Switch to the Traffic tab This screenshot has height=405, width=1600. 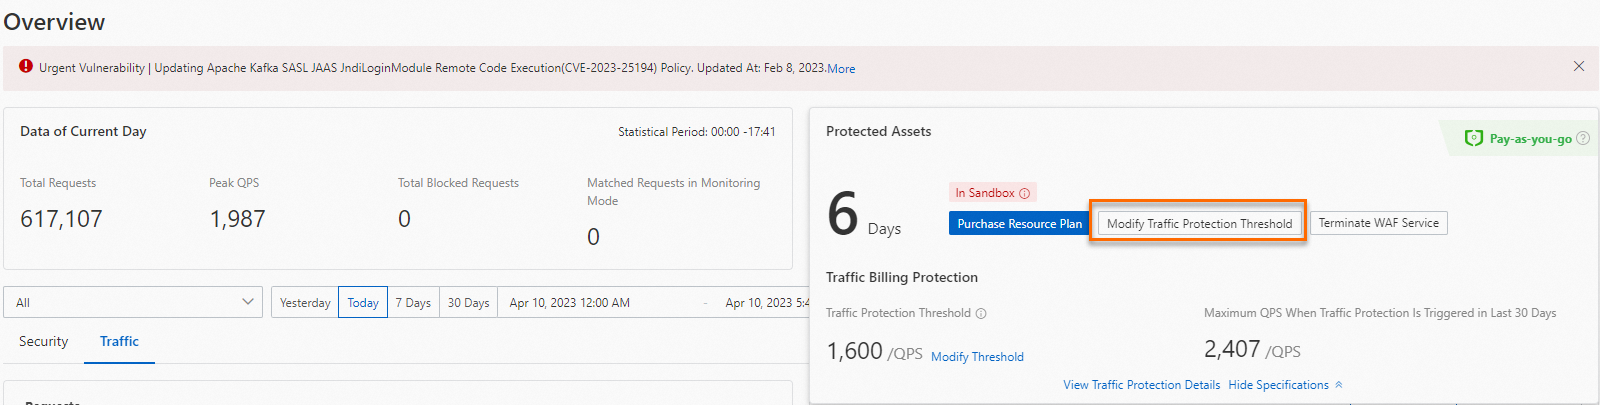coord(119,341)
